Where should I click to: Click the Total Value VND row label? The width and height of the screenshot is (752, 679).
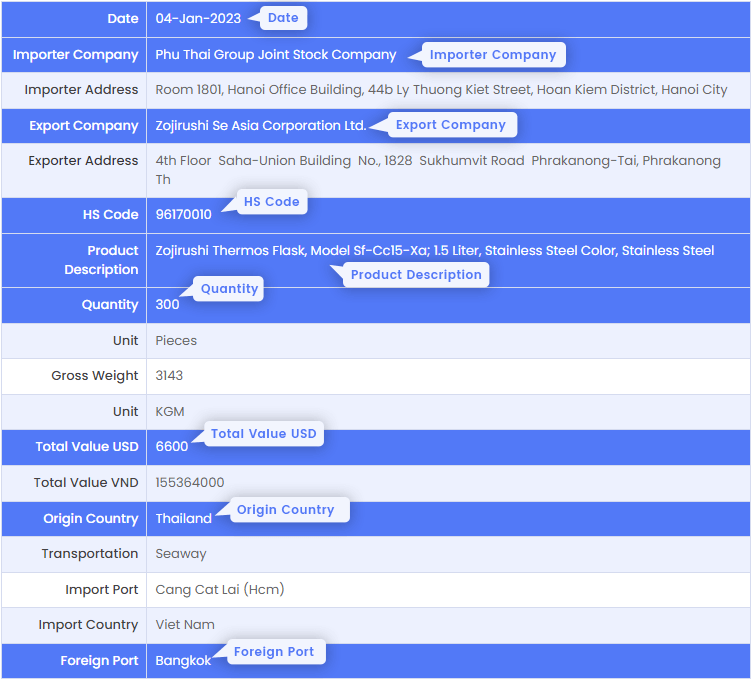(86, 482)
